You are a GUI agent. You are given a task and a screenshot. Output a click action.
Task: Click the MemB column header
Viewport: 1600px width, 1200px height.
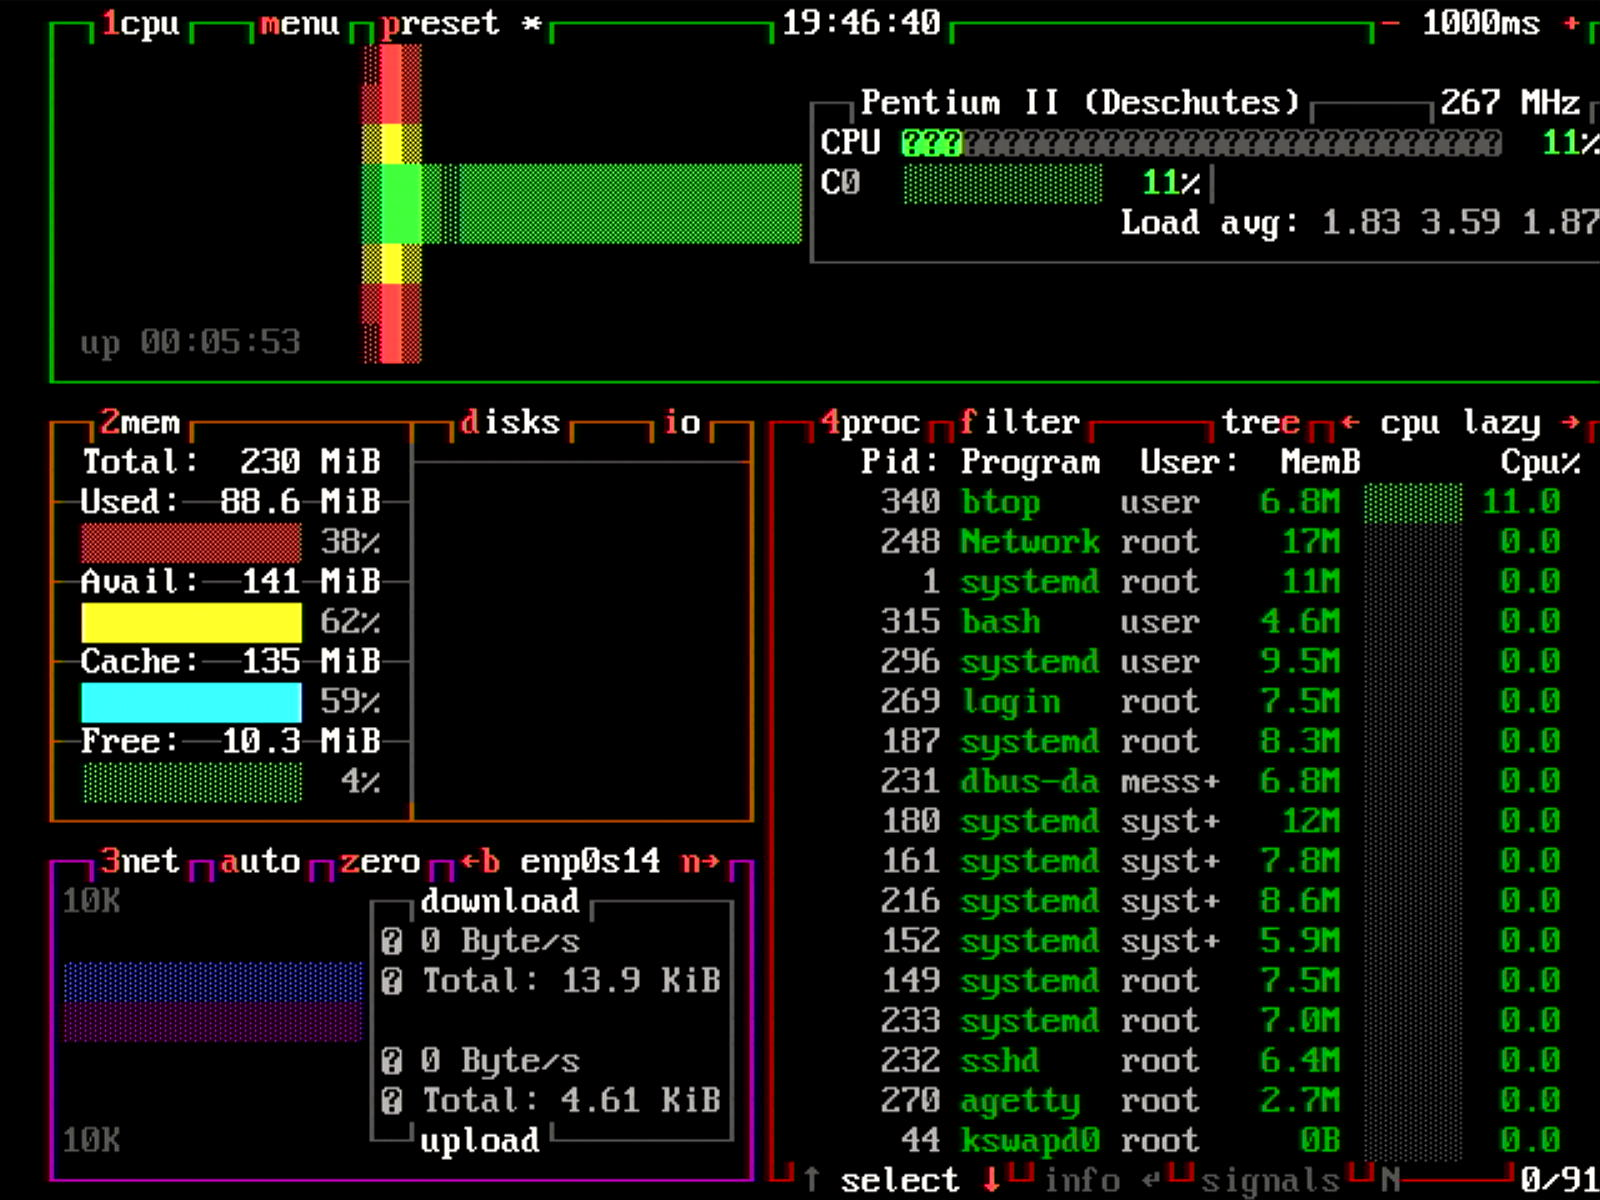1320,462
